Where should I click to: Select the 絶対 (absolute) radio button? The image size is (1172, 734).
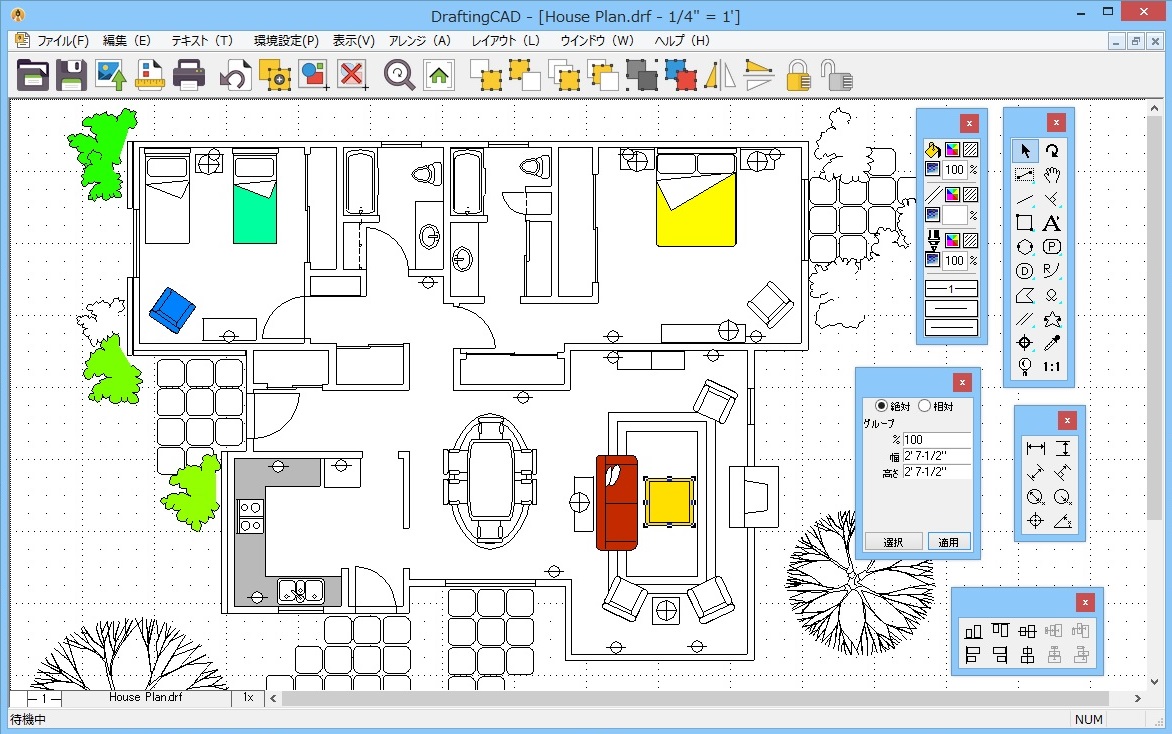pos(881,406)
